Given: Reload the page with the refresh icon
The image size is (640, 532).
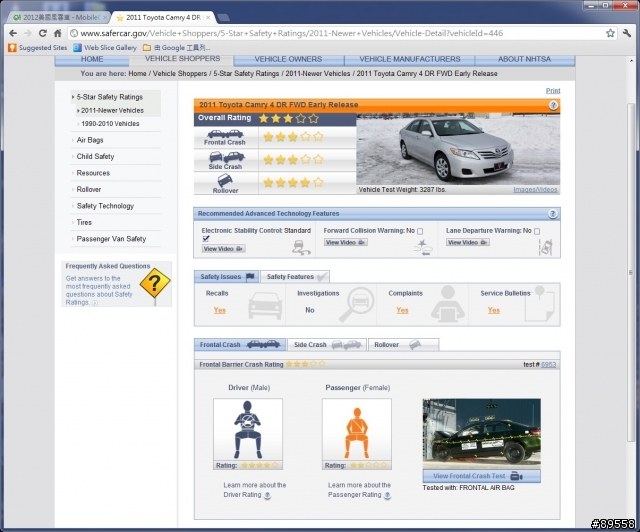Looking at the screenshot, I should click(42, 33).
